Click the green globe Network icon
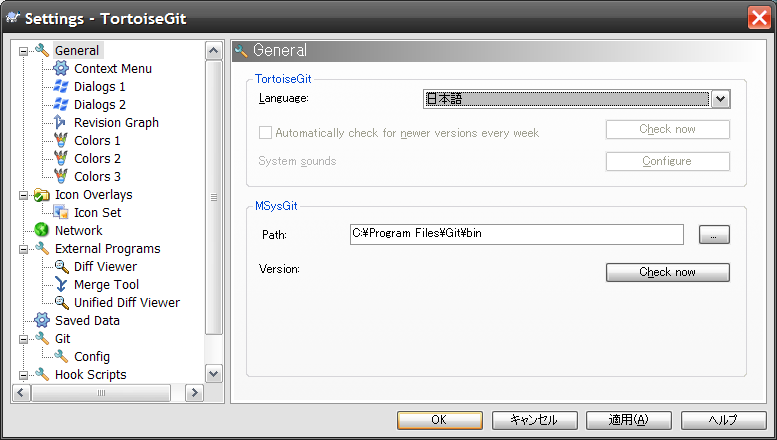The height and width of the screenshot is (440, 777). (x=42, y=230)
